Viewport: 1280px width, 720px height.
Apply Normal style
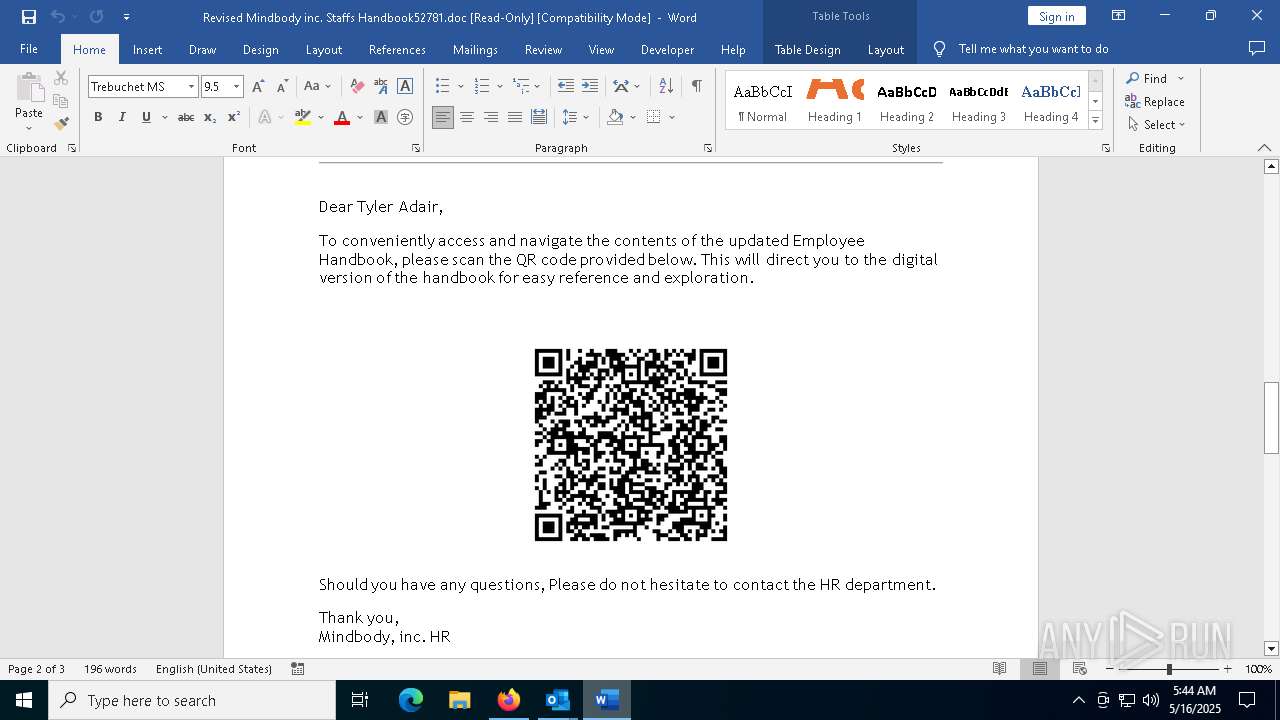762,101
